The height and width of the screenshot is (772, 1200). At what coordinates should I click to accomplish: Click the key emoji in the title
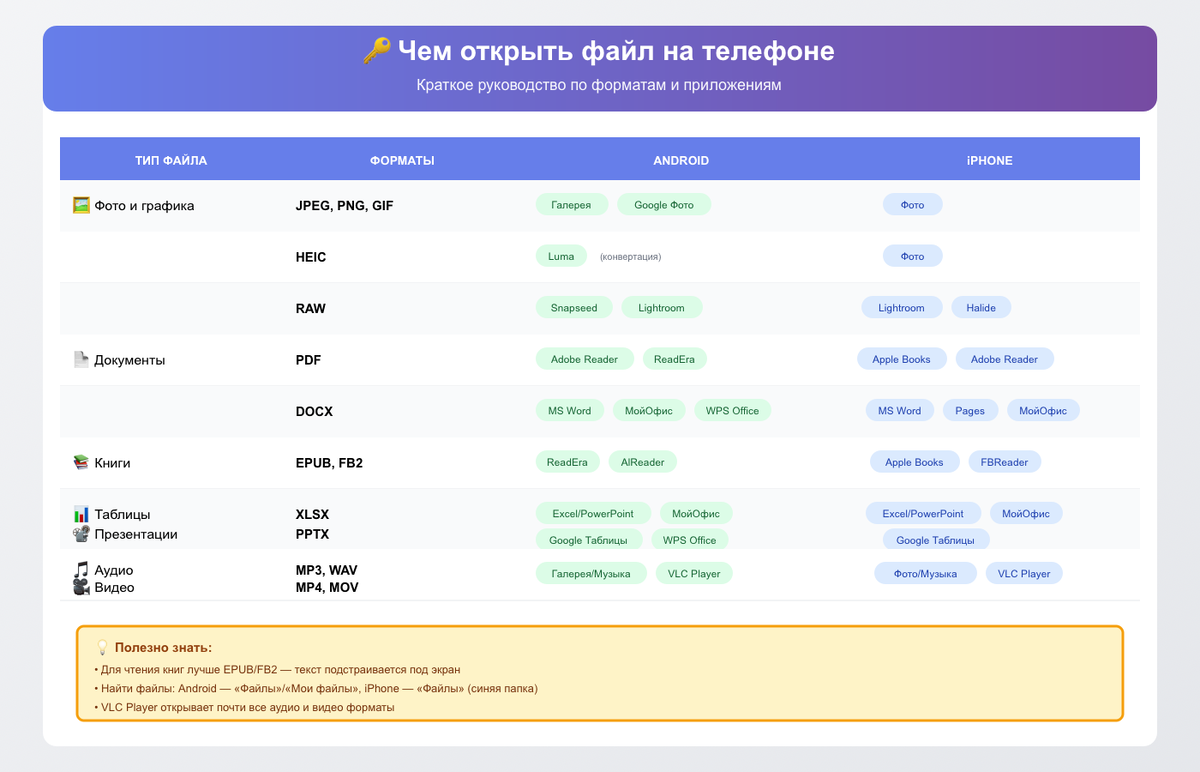[376, 51]
